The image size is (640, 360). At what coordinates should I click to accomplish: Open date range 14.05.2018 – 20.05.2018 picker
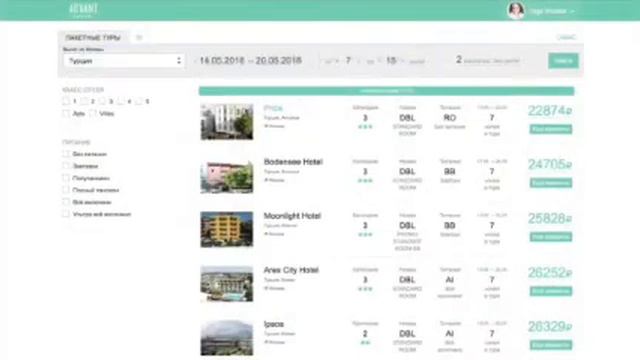pos(250,60)
